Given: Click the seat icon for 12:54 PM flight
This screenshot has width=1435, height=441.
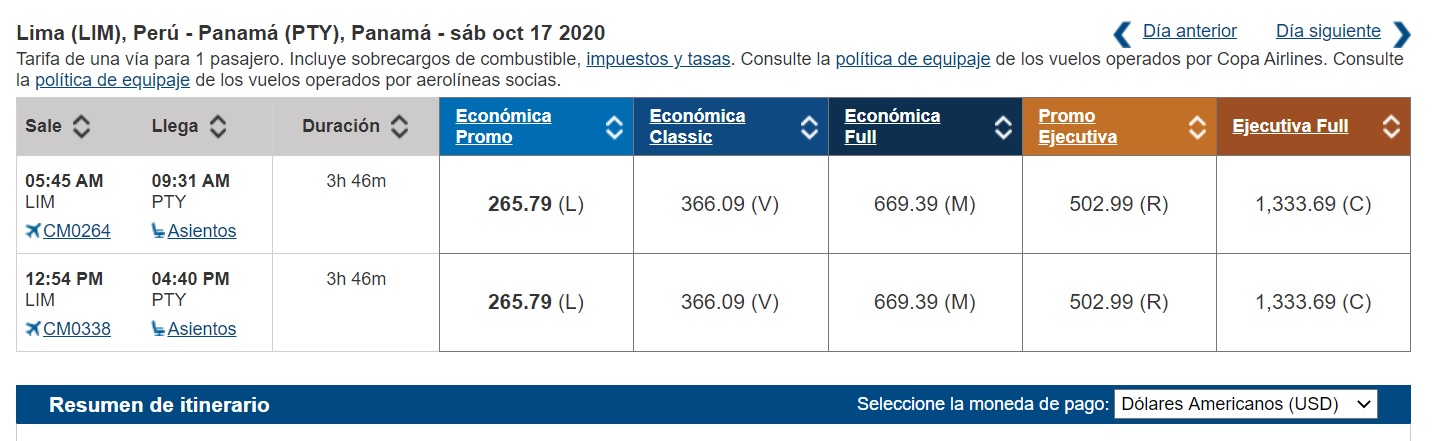Looking at the screenshot, I should pyautogui.click(x=158, y=329).
